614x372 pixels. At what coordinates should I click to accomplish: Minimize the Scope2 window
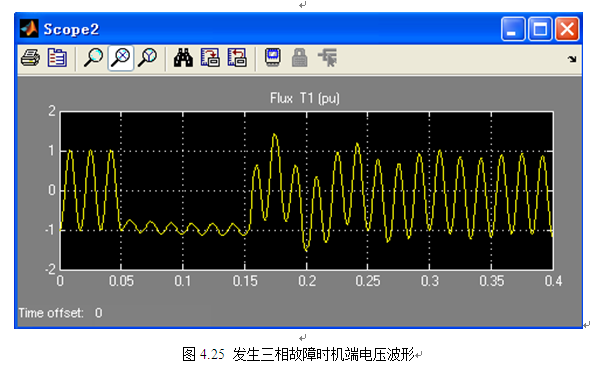point(513,29)
